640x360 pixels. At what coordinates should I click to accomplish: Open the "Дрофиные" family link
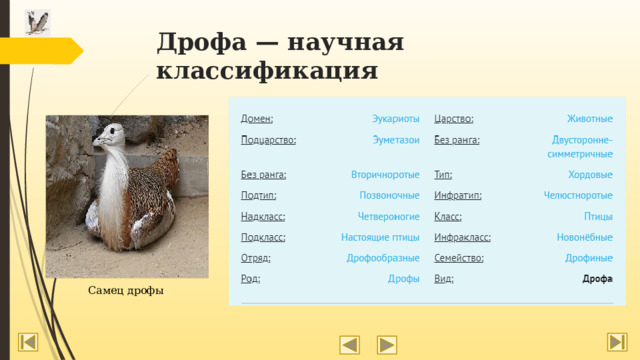pyautogui.click(x=589, y=258)
